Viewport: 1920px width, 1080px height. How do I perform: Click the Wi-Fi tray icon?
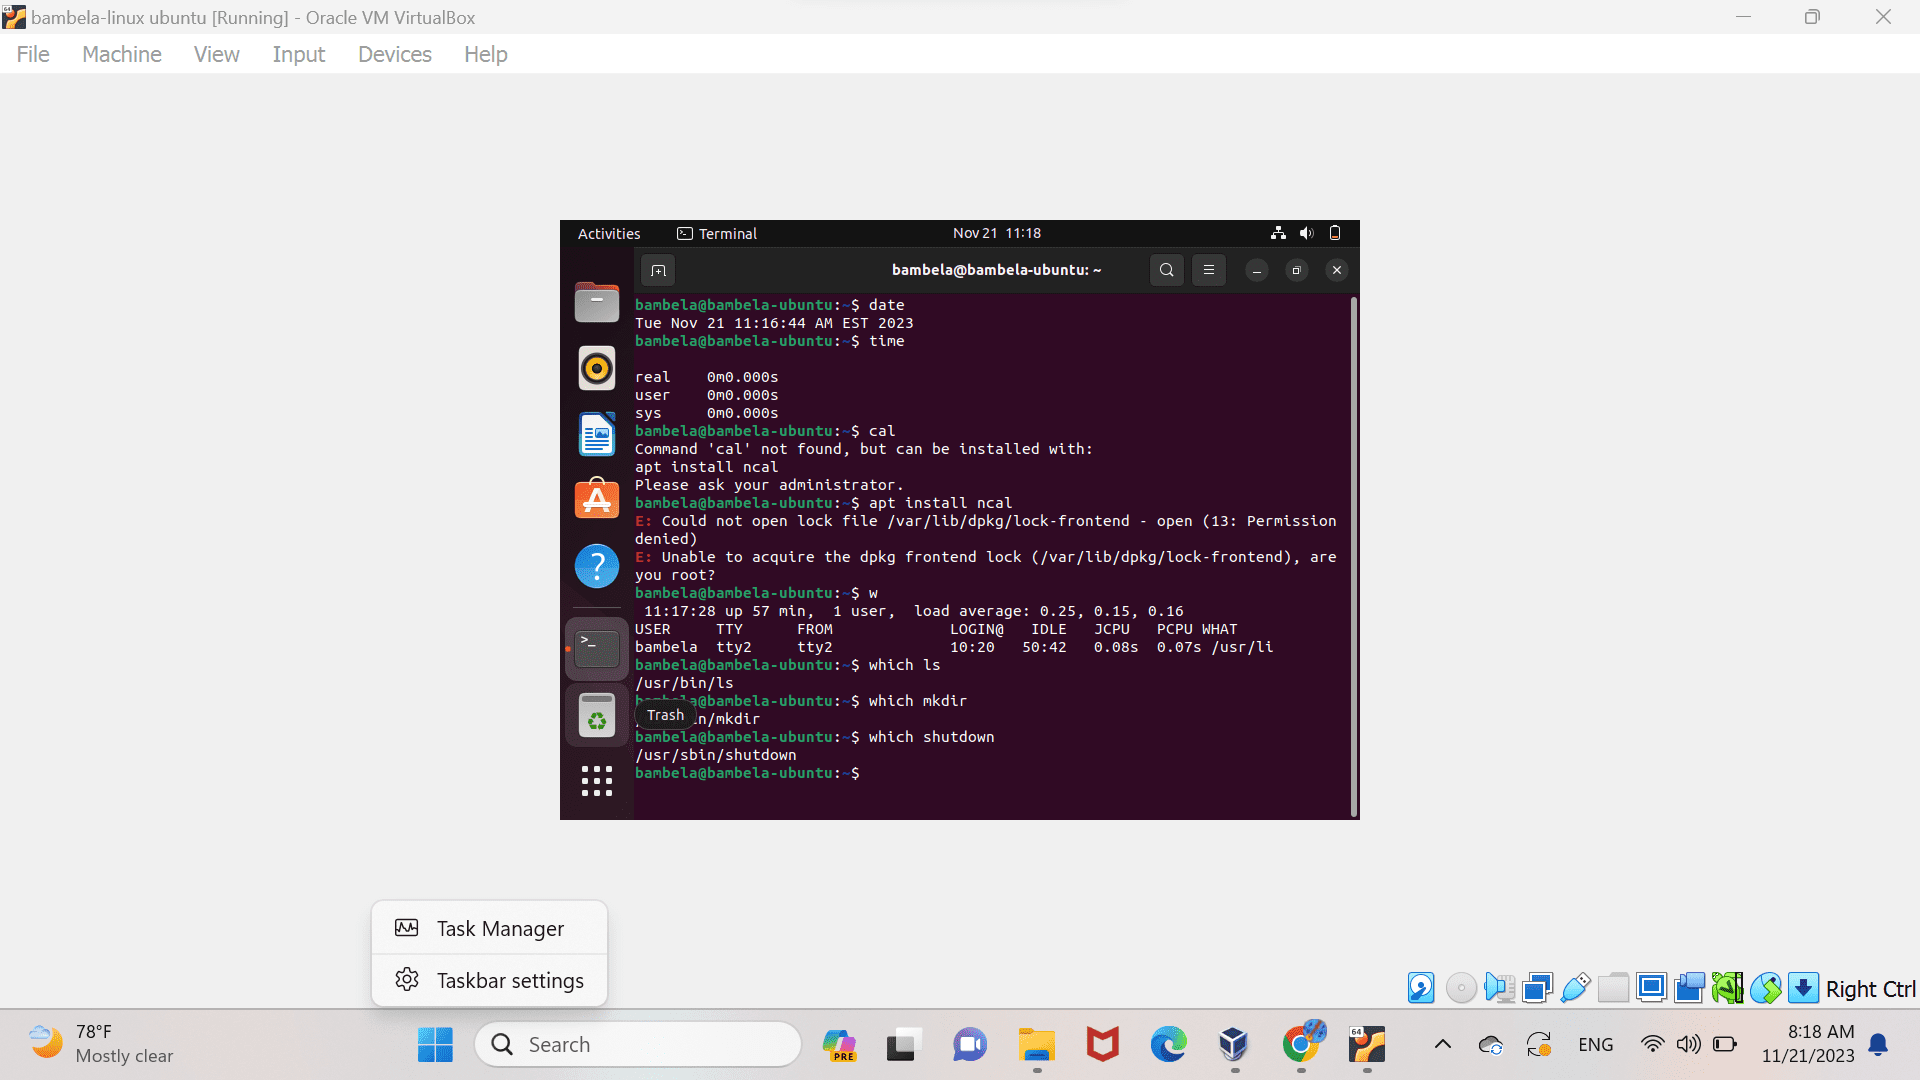(1652, 1044)
